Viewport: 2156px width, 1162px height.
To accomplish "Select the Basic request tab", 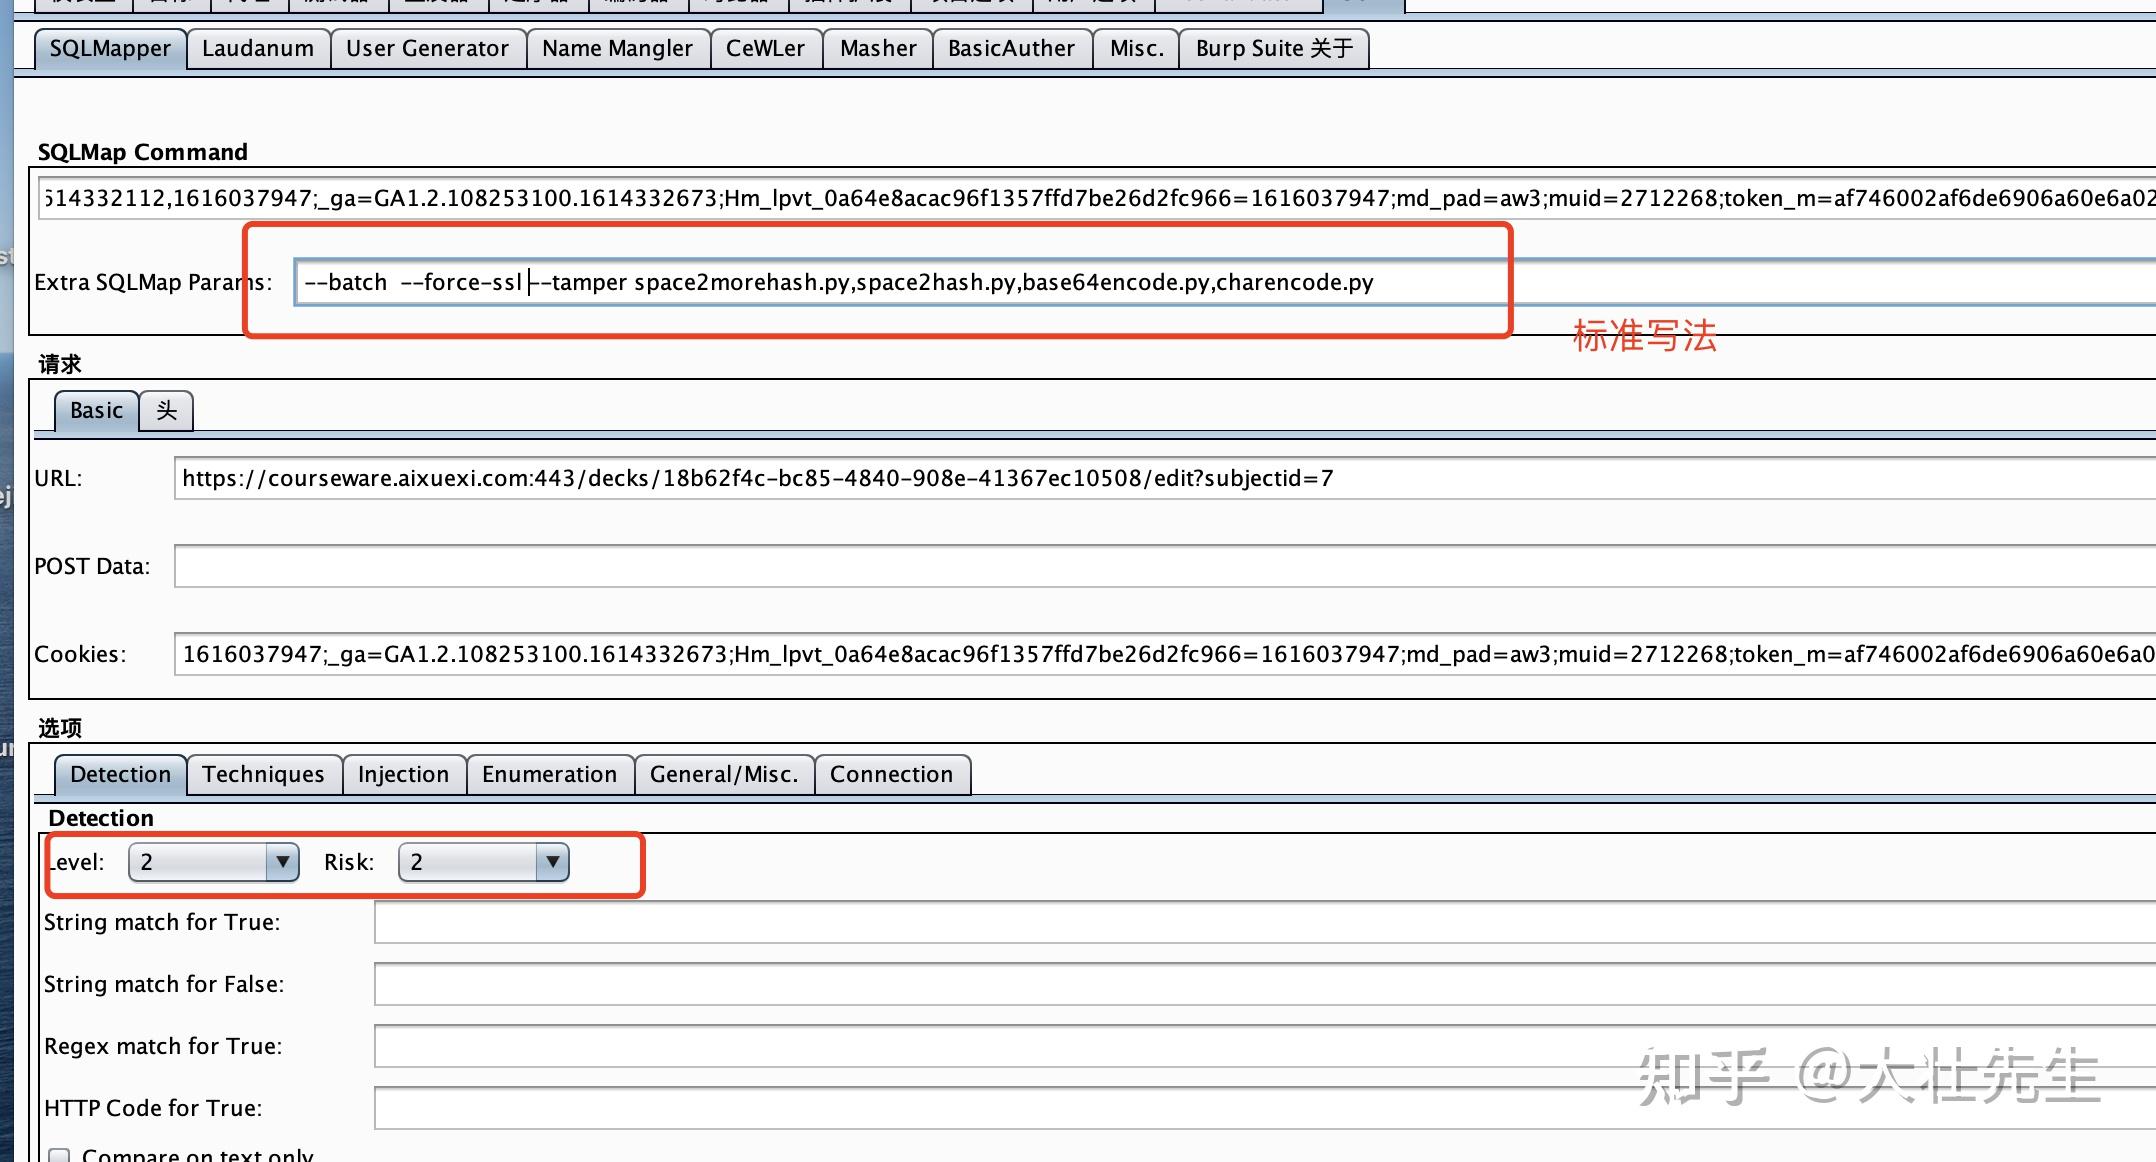I will [95, 410].
